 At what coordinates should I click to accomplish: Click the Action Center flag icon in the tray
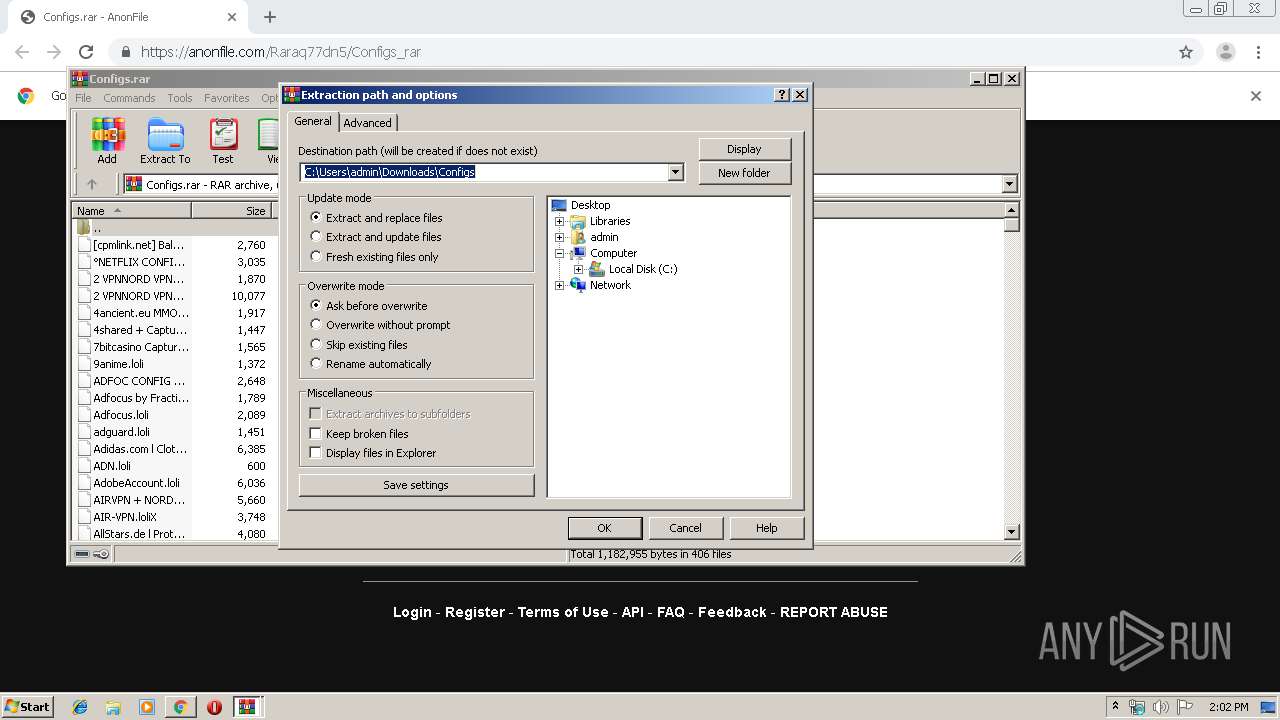(1184, 707)
